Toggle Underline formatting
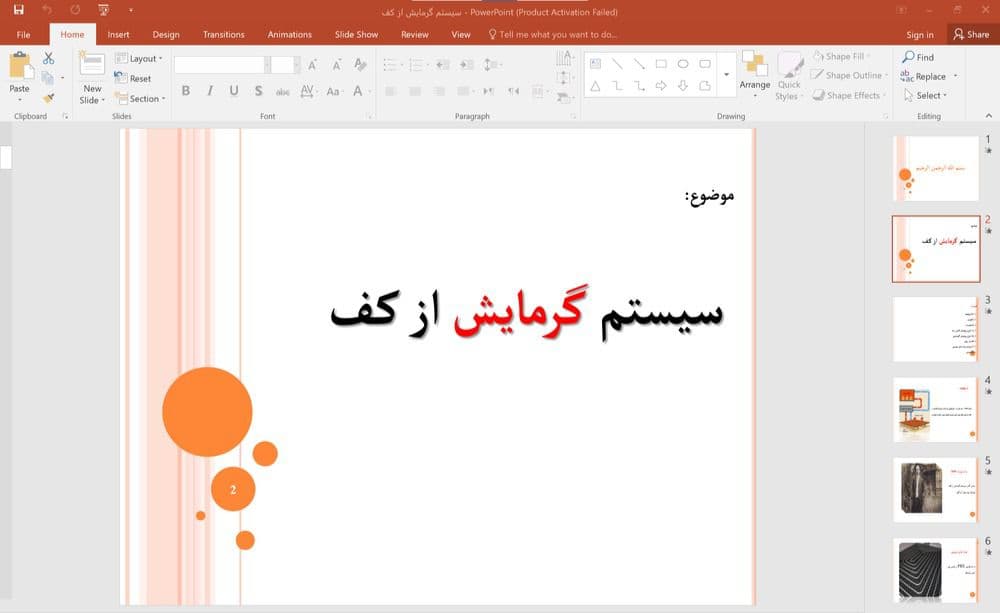 pyautogui.click(x=234, y=91)
